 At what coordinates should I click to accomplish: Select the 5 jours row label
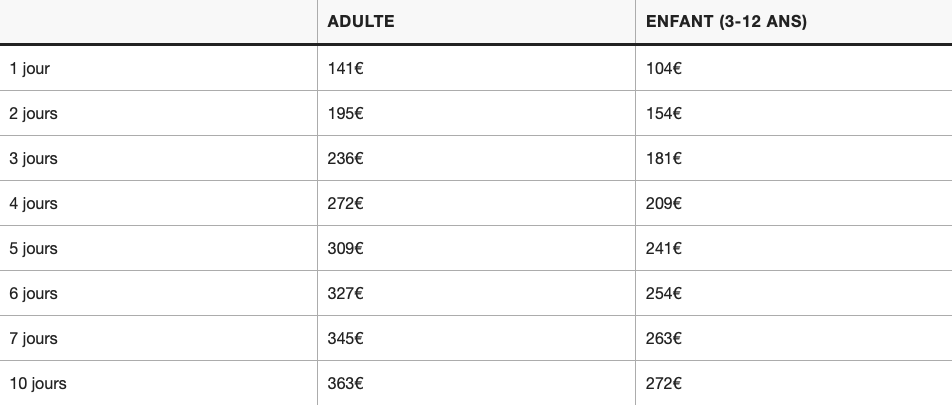pos(33,248)
